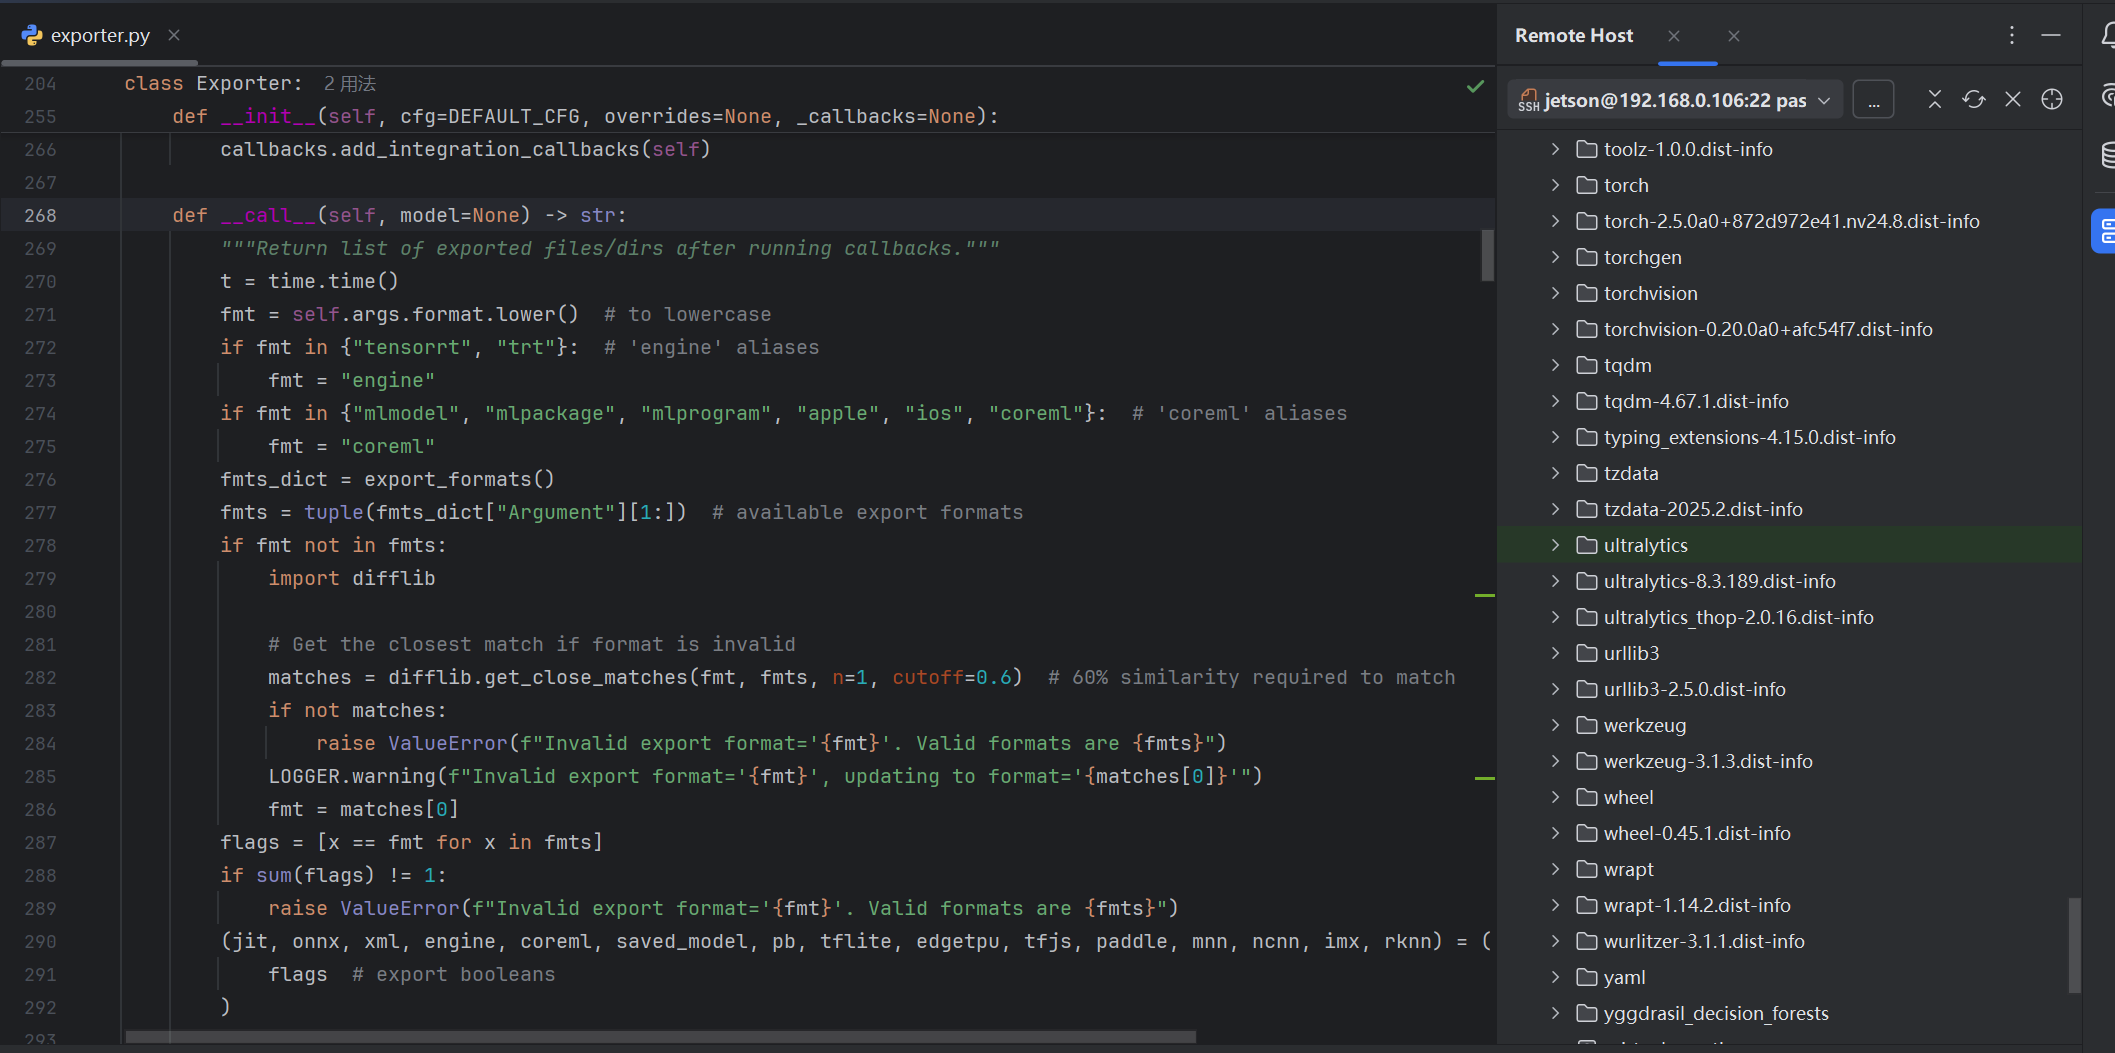Click in 'def __call__(self, model=None)' line
This screenshot has height=1053, width=2115.
click(399, 215)
